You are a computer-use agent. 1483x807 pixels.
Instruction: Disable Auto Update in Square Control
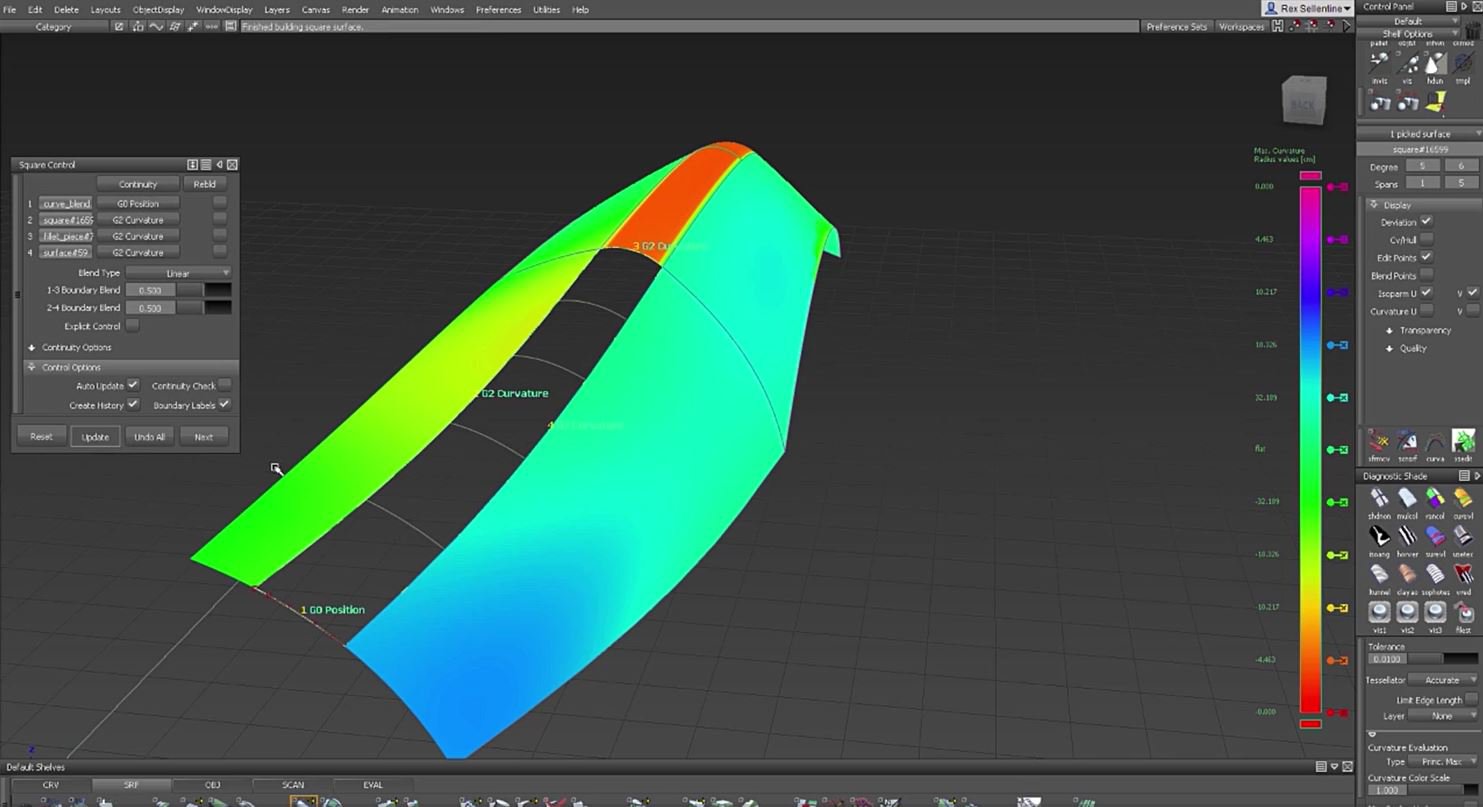[x=133, y=385]
